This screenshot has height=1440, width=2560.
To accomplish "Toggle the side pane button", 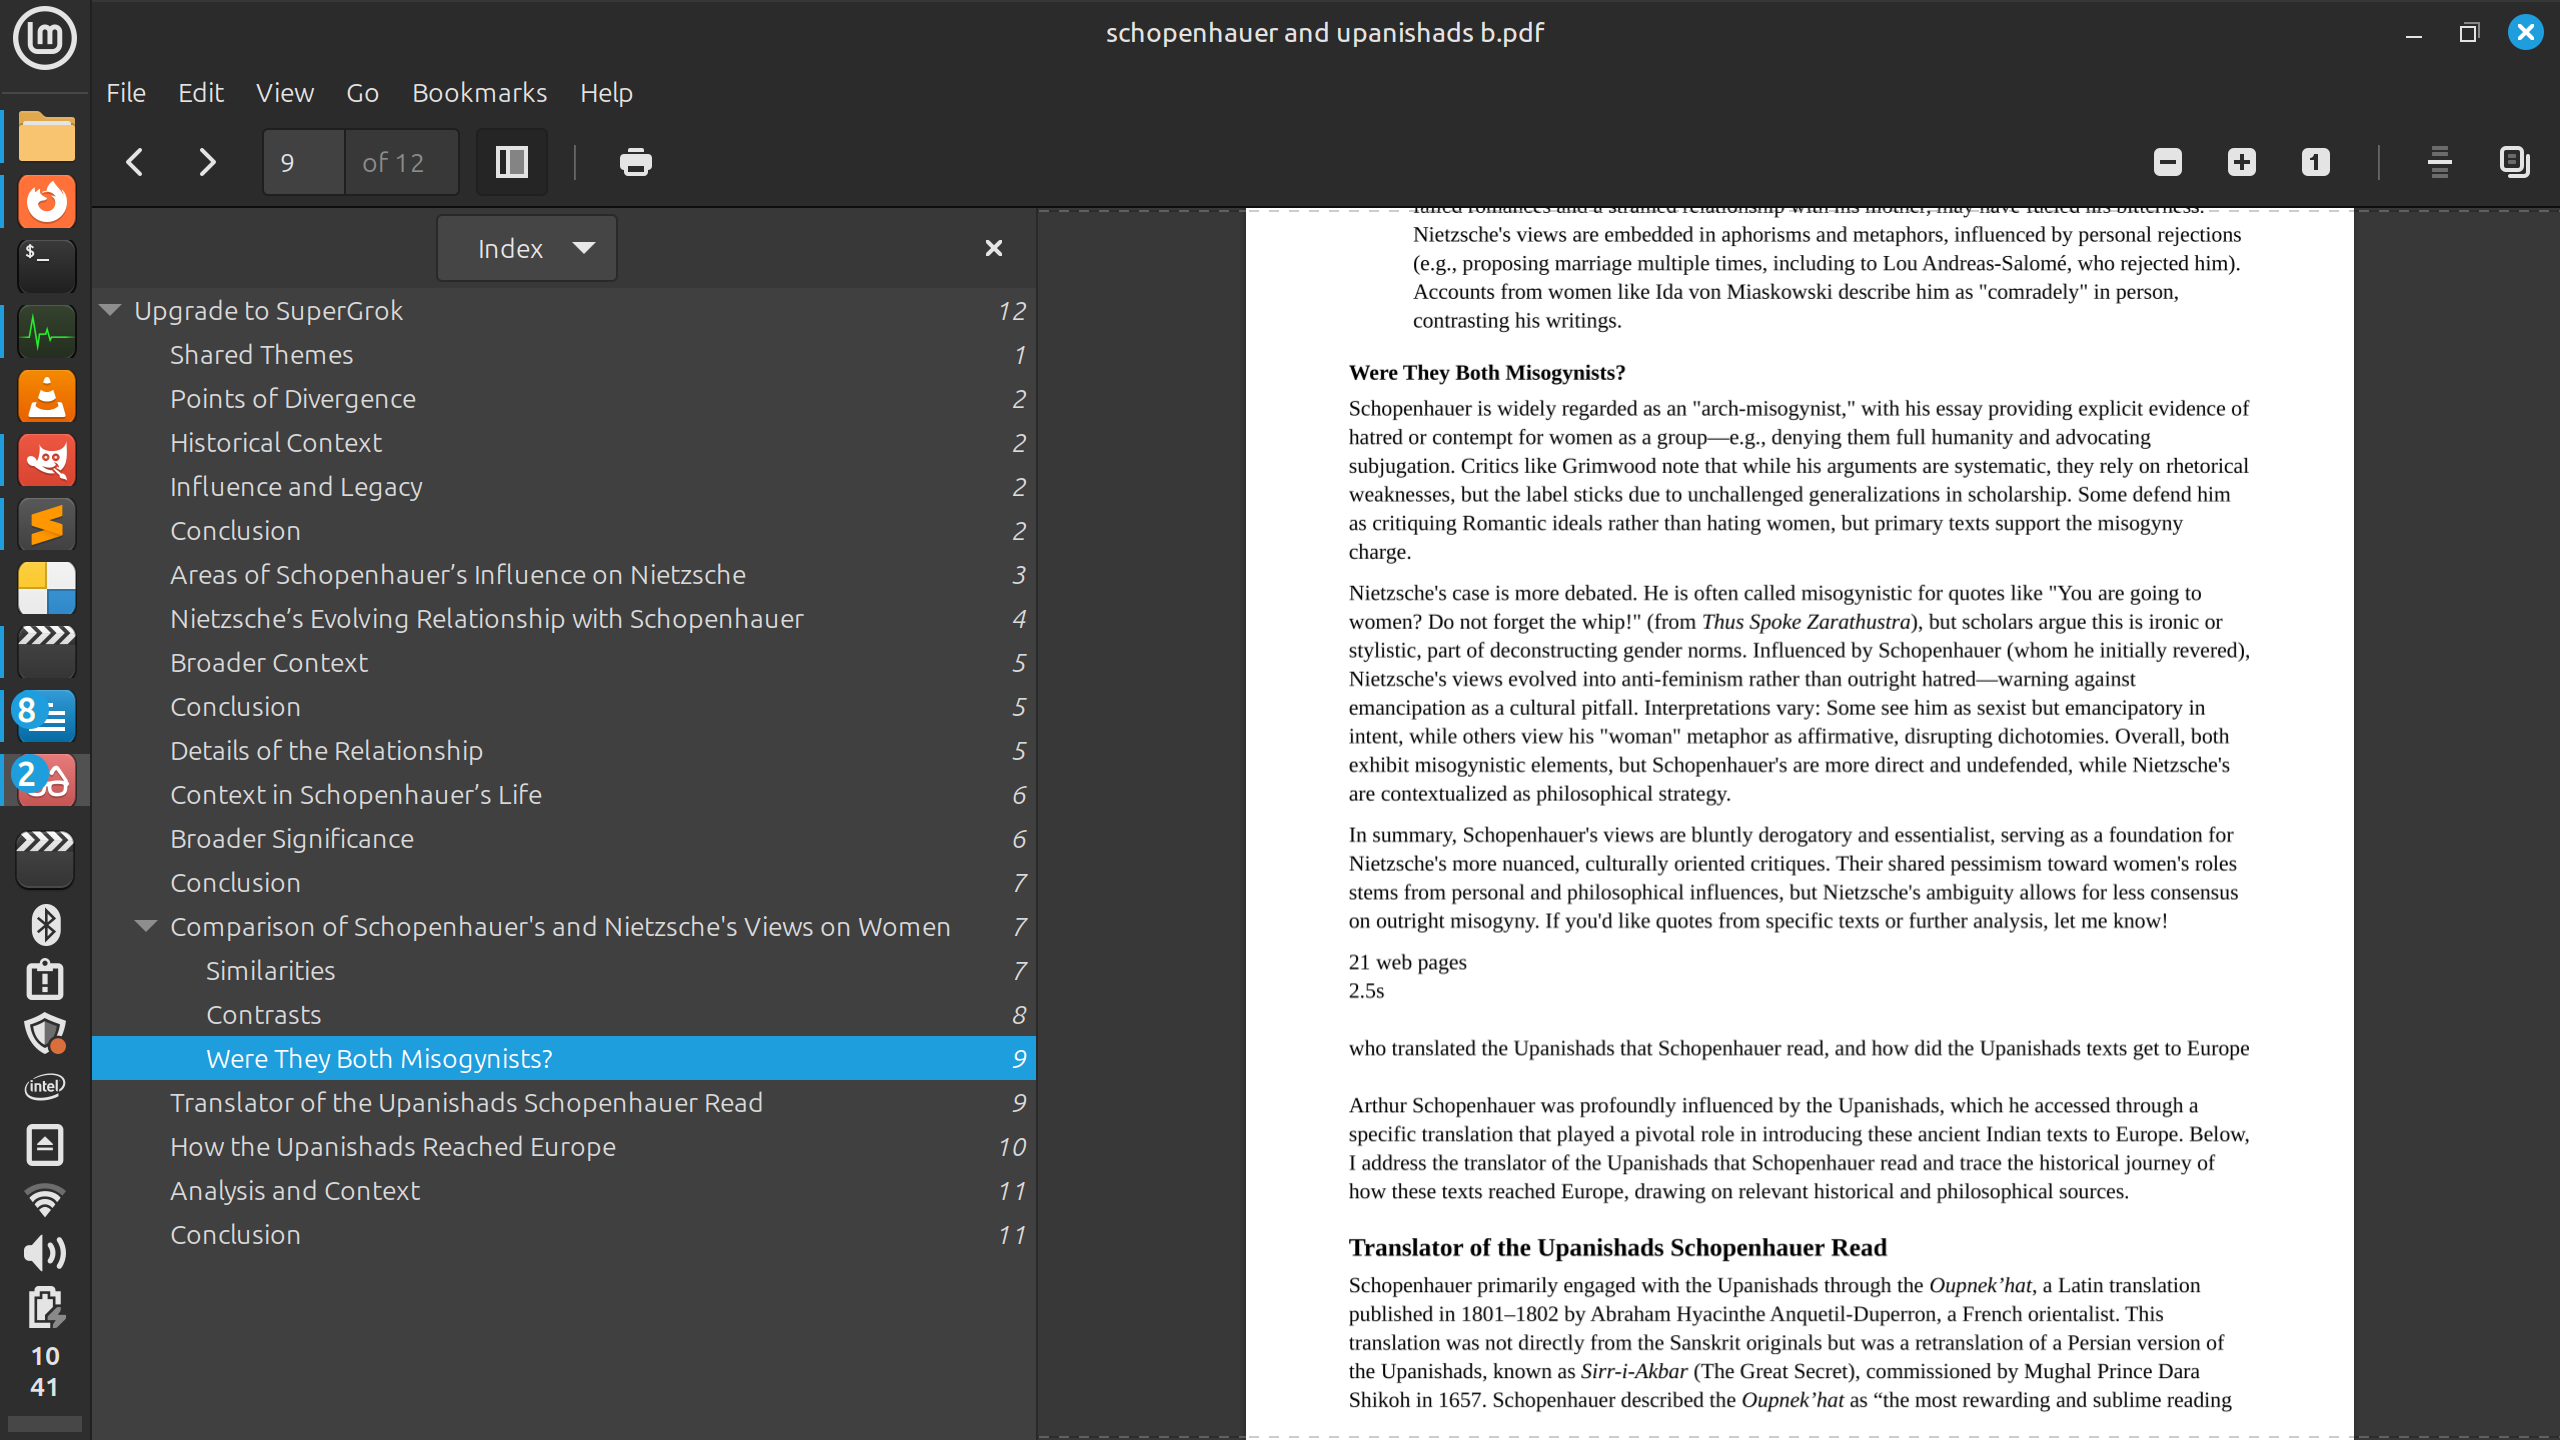I will [512, 162].
